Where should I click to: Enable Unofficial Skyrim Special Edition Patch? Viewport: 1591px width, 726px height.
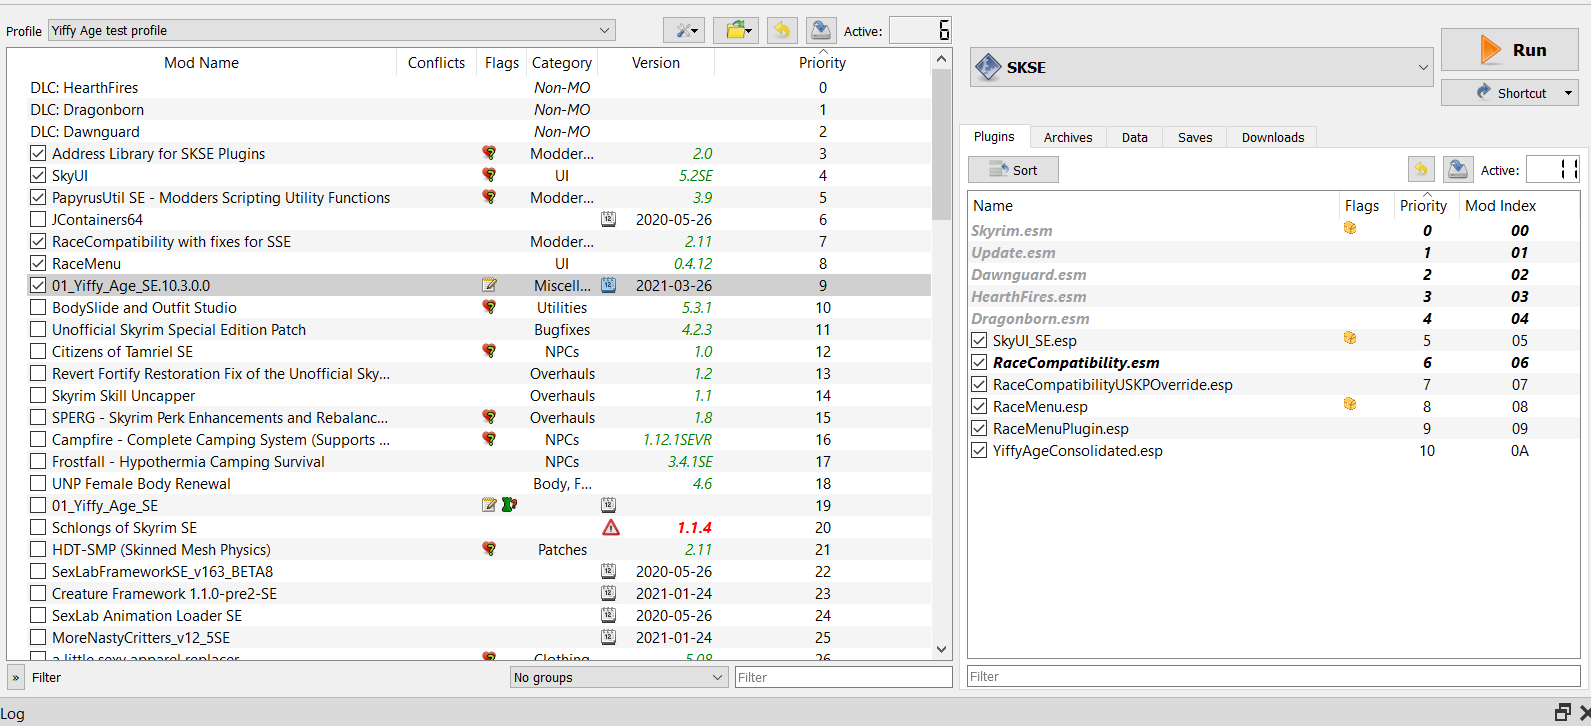pyautogui.click(x=38, y=329)
